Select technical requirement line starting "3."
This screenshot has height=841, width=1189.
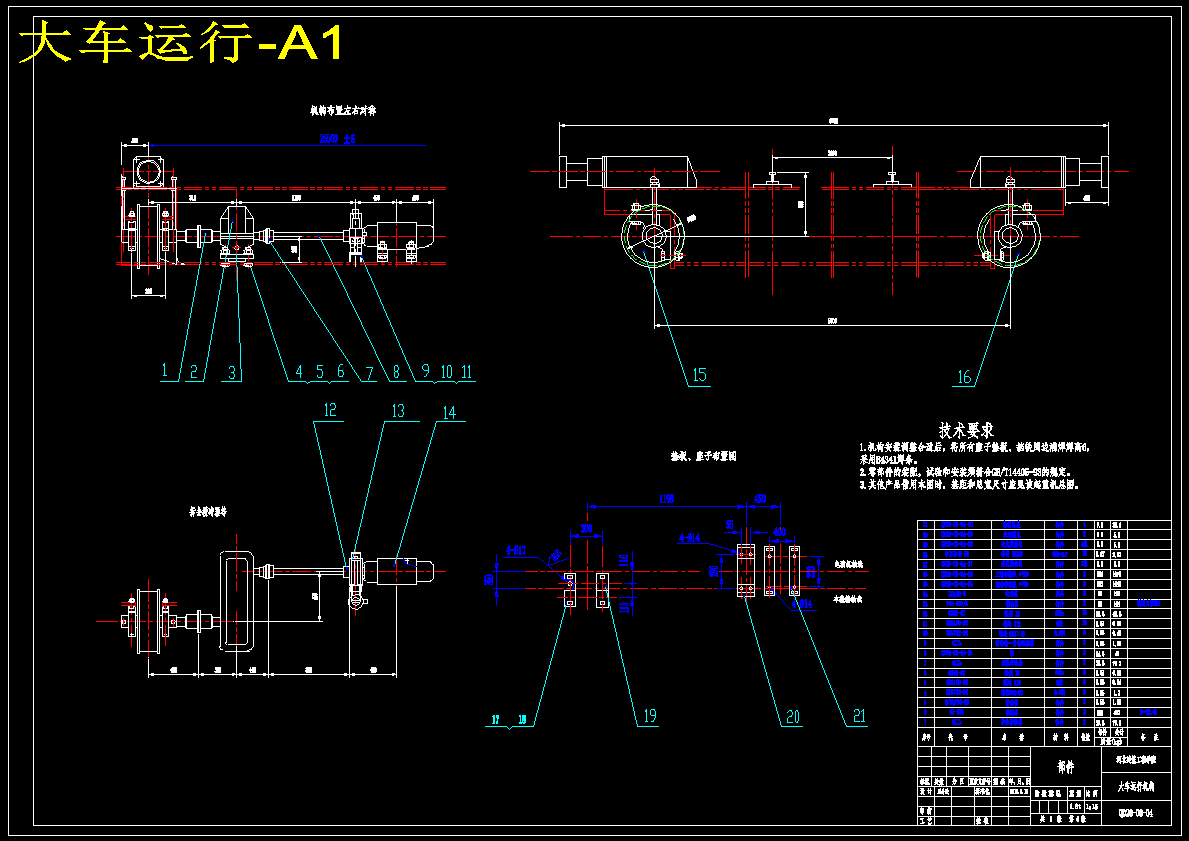(969, 485)
